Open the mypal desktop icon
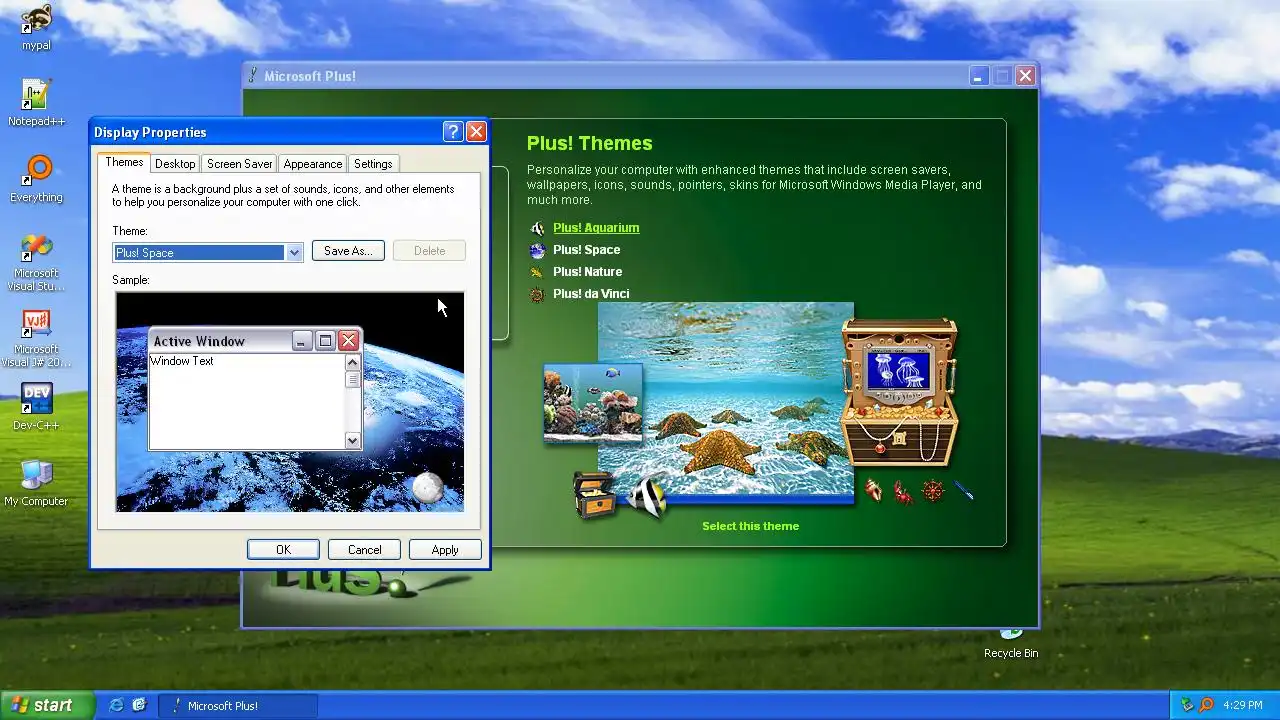 click(x=36, y=27)
